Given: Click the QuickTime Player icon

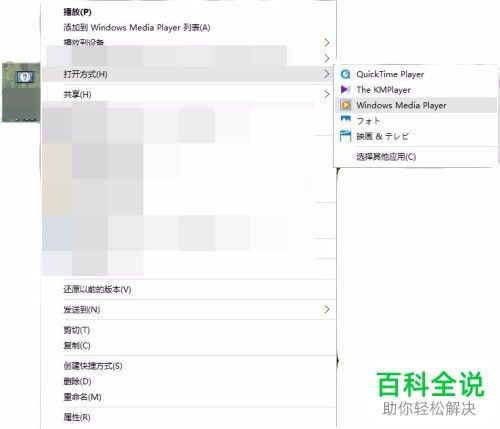Looking at the screenshot, I should (x=346, y=74).
